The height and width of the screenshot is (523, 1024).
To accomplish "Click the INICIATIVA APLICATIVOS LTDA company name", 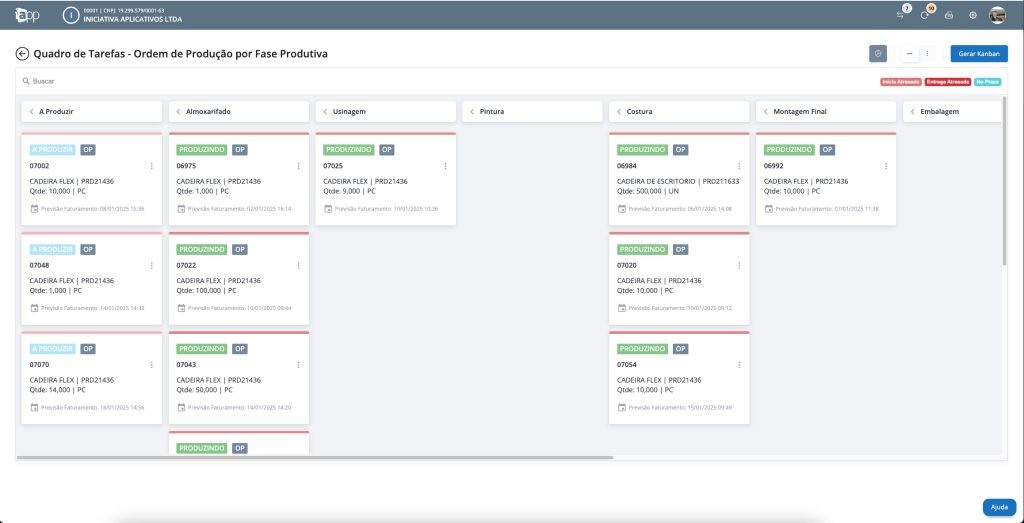I will click(x=133, y=20).
